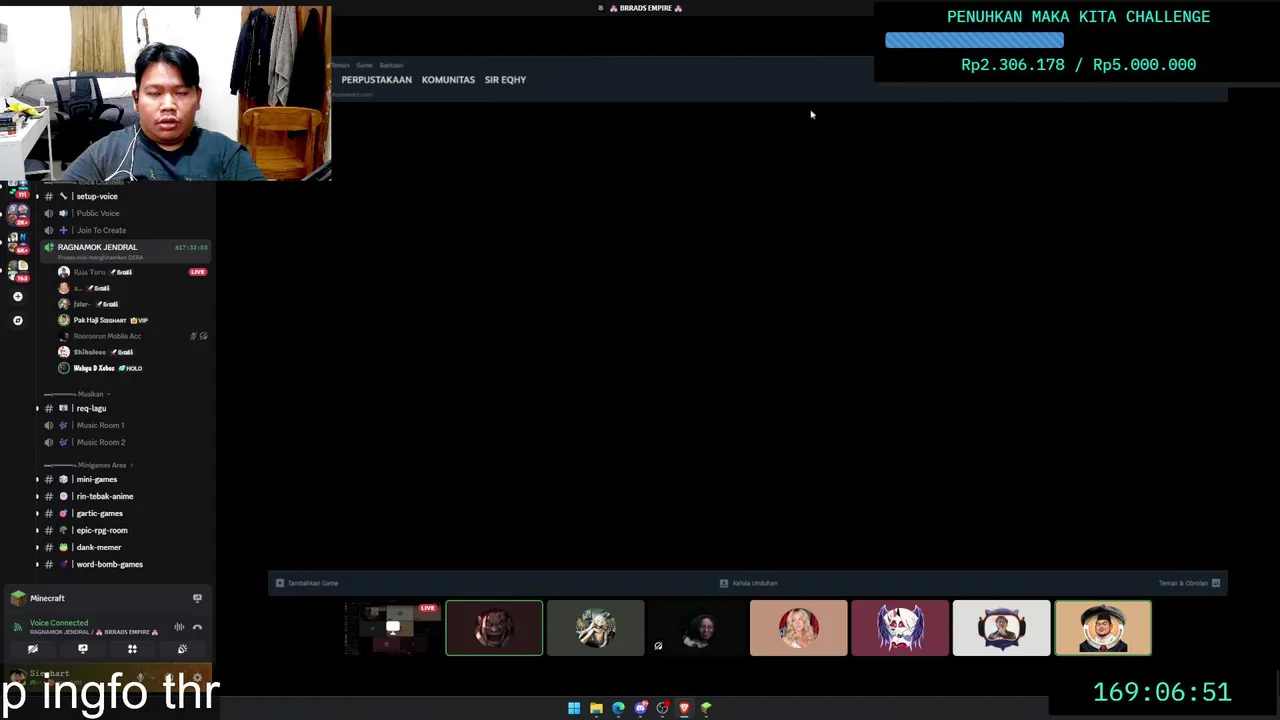This screenshot has height=720, width=1280.
Task: Collapse the Musikan category
Action: tap(90, 394)
